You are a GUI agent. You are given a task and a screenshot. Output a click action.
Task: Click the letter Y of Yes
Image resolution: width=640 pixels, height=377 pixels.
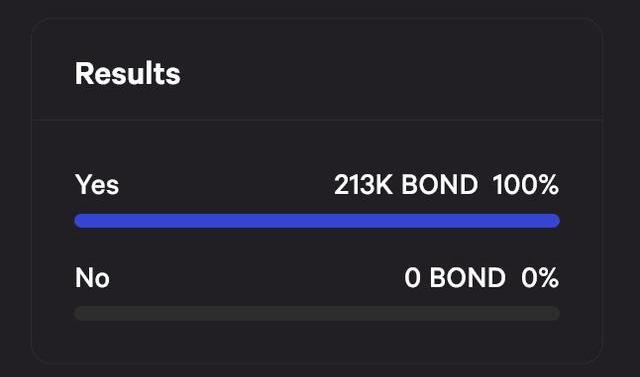(83, 184)
